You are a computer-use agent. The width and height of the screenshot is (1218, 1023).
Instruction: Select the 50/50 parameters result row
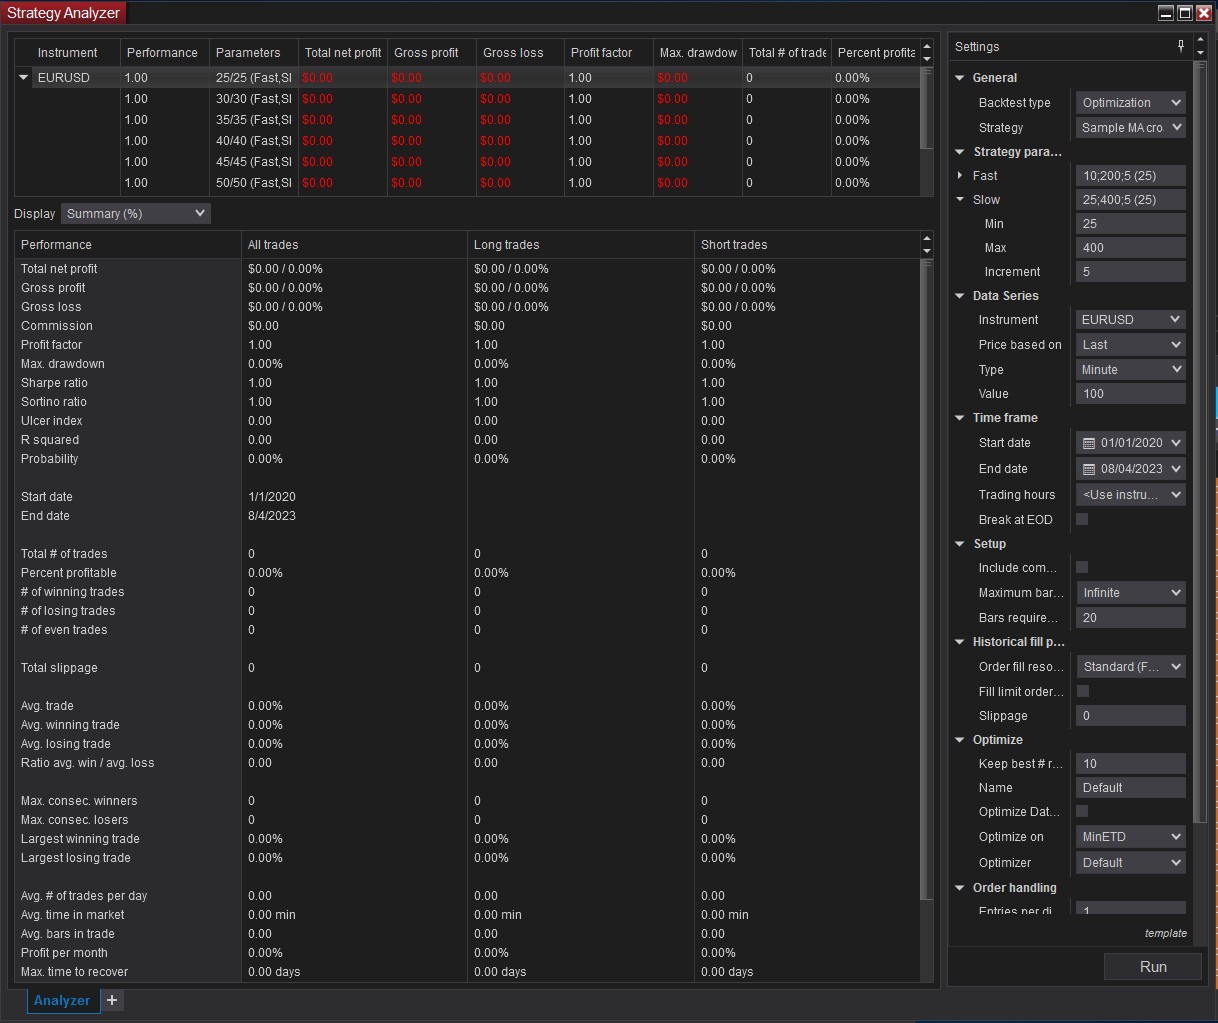(x=466, y=183)
